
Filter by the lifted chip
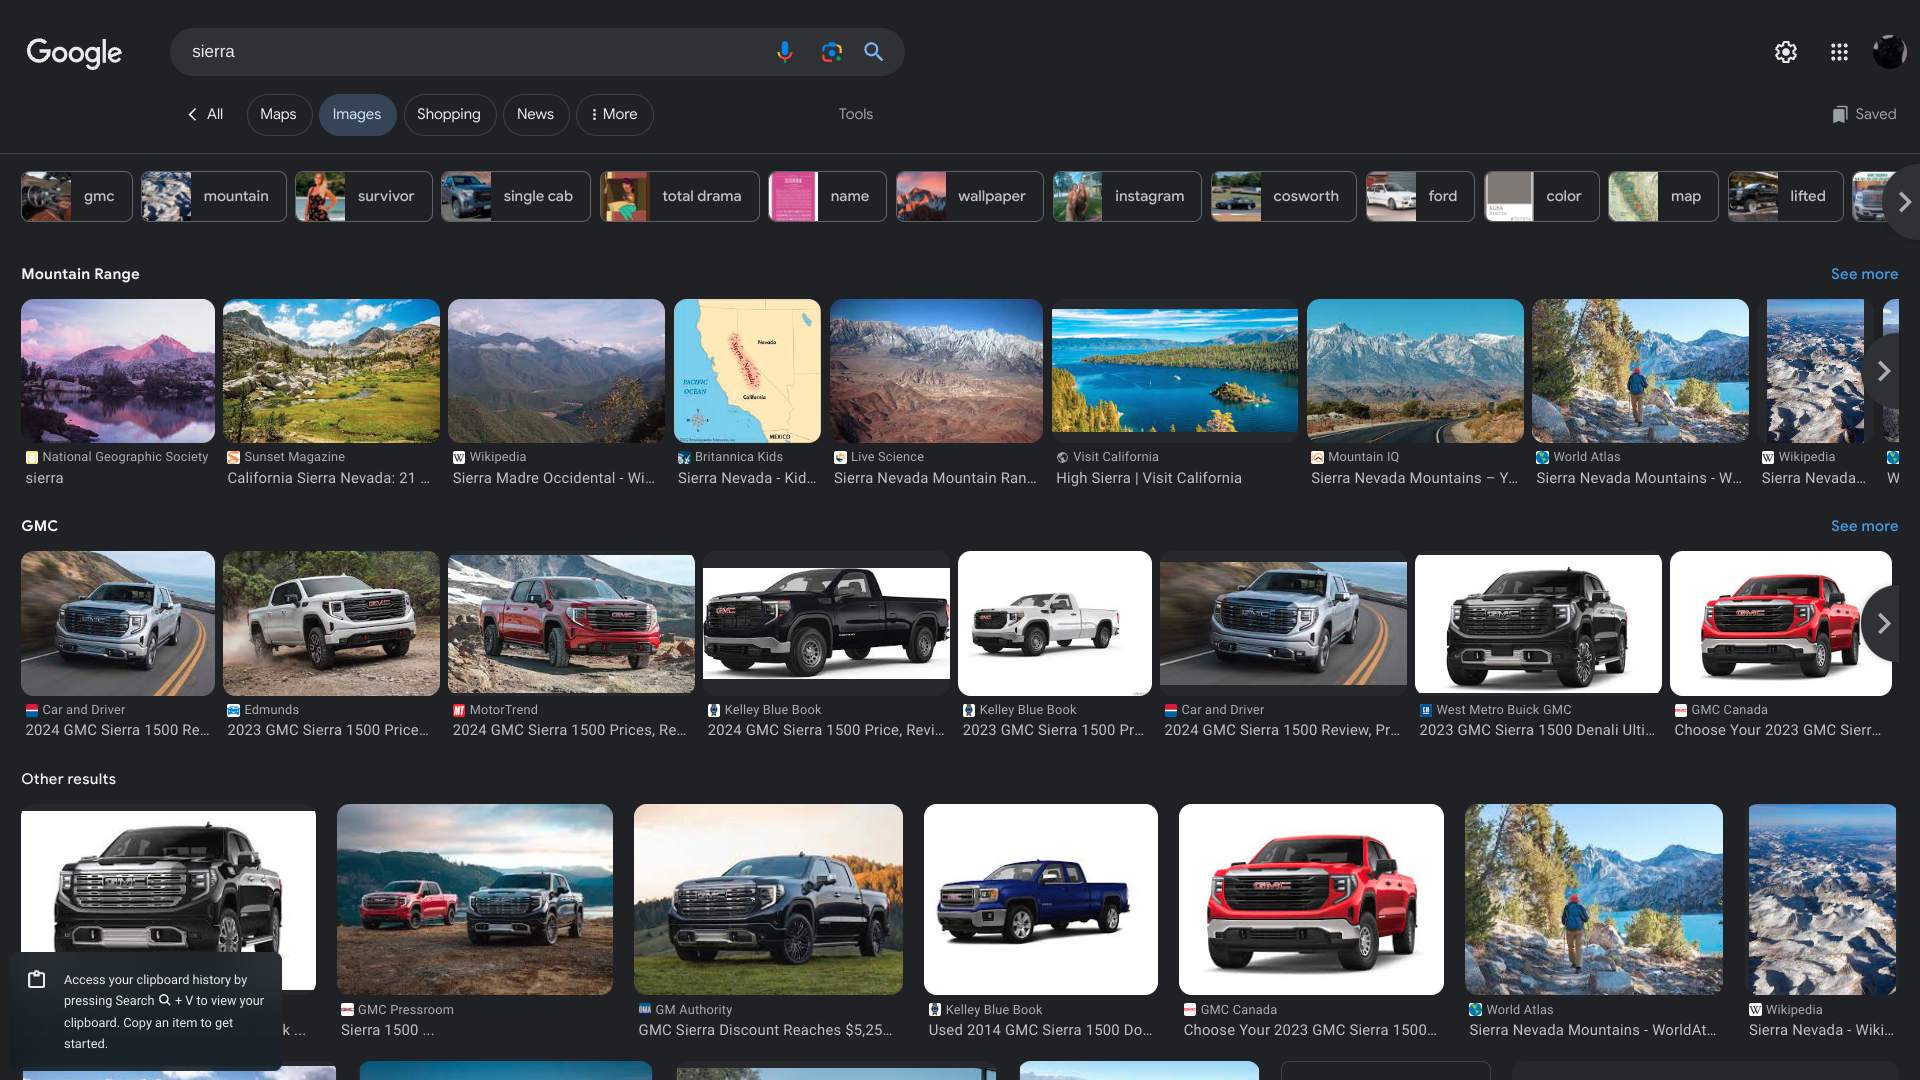point(1785,196)
